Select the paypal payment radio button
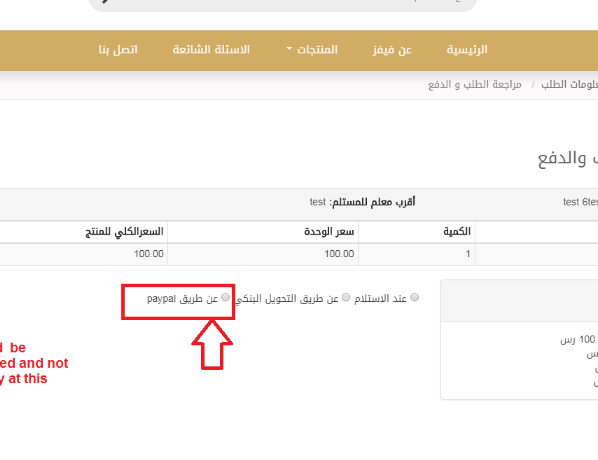598x460 pixels. [225, 297]
